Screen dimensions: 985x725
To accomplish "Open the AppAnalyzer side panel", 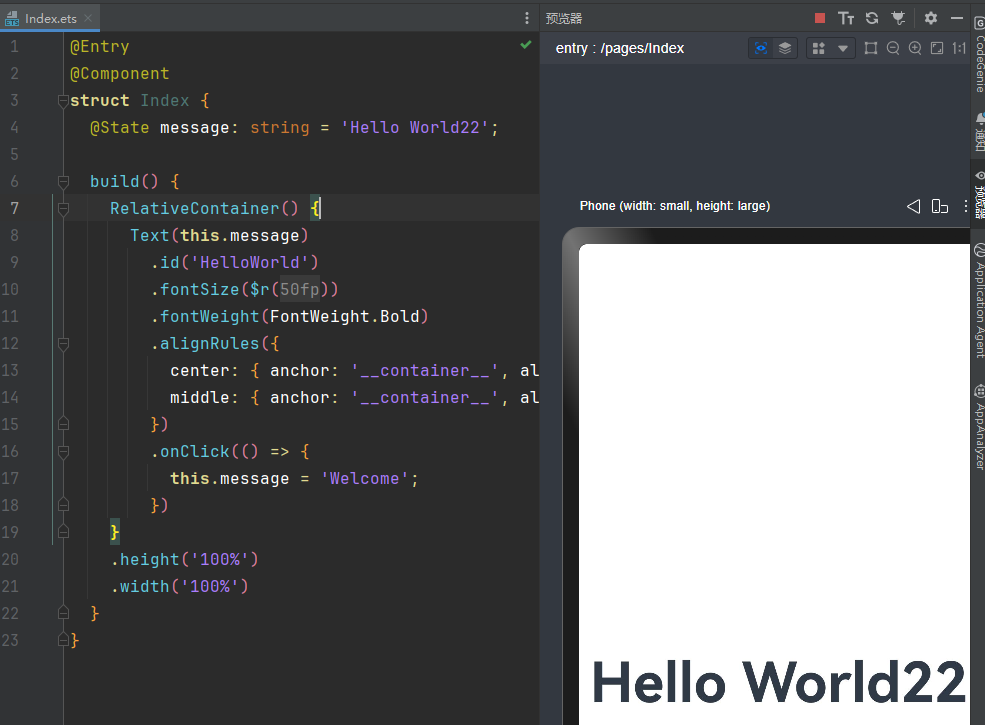I will [979, 427].
